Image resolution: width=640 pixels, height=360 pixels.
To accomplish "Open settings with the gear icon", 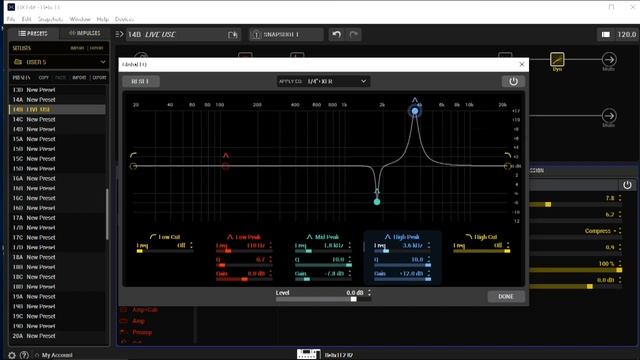I will click(x=12, y=355).
